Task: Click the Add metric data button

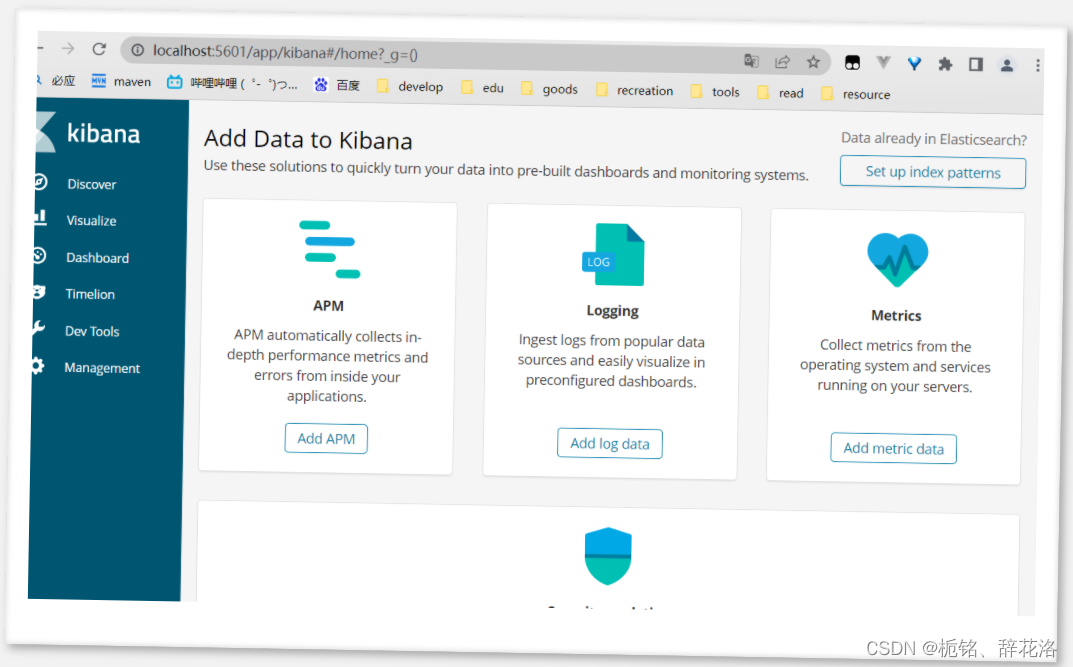Action: click(893, 448)
